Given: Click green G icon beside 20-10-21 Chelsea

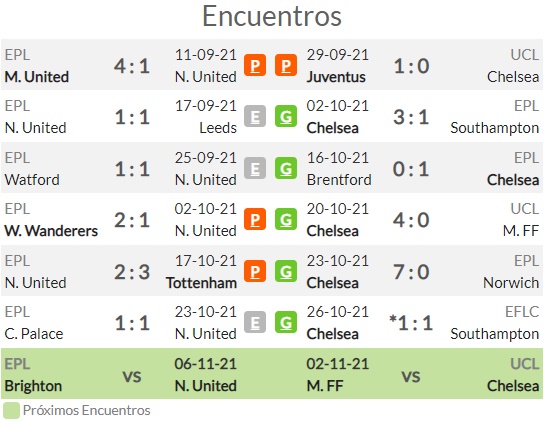Looking at the screenshot, I should point(286,219).
